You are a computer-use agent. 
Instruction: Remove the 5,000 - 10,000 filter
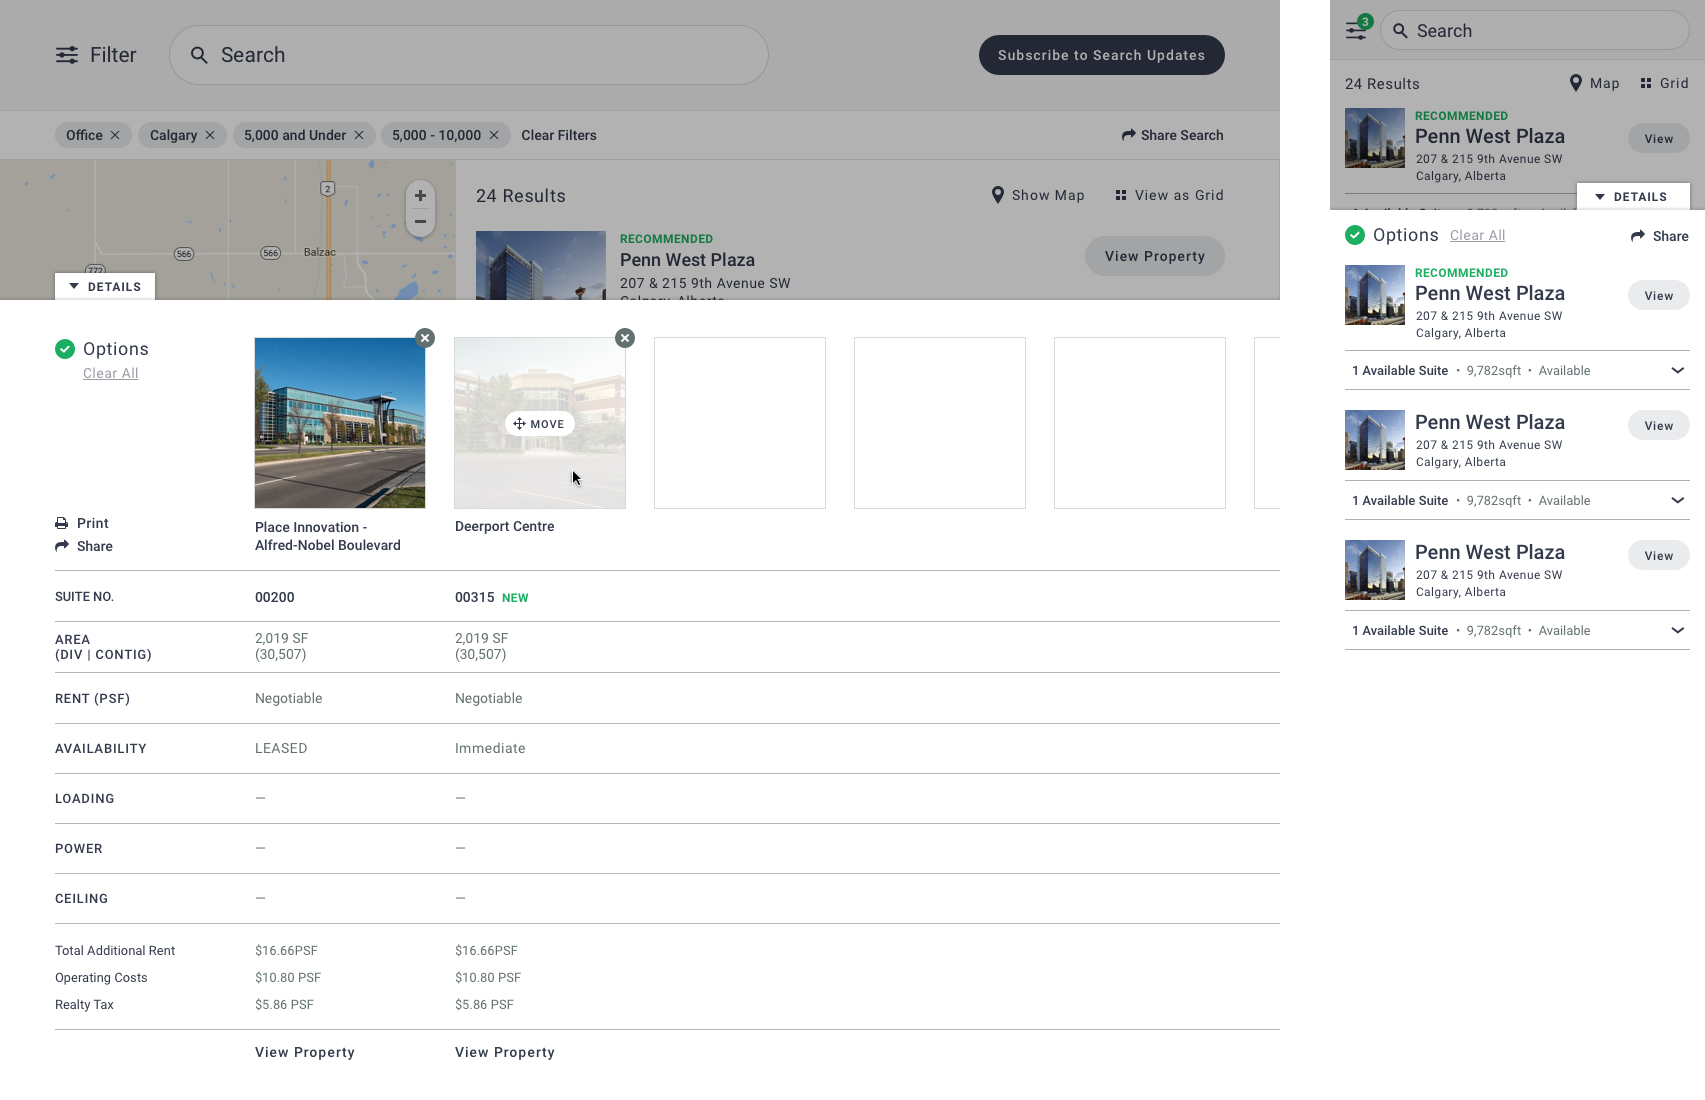[x=494, y=135]
